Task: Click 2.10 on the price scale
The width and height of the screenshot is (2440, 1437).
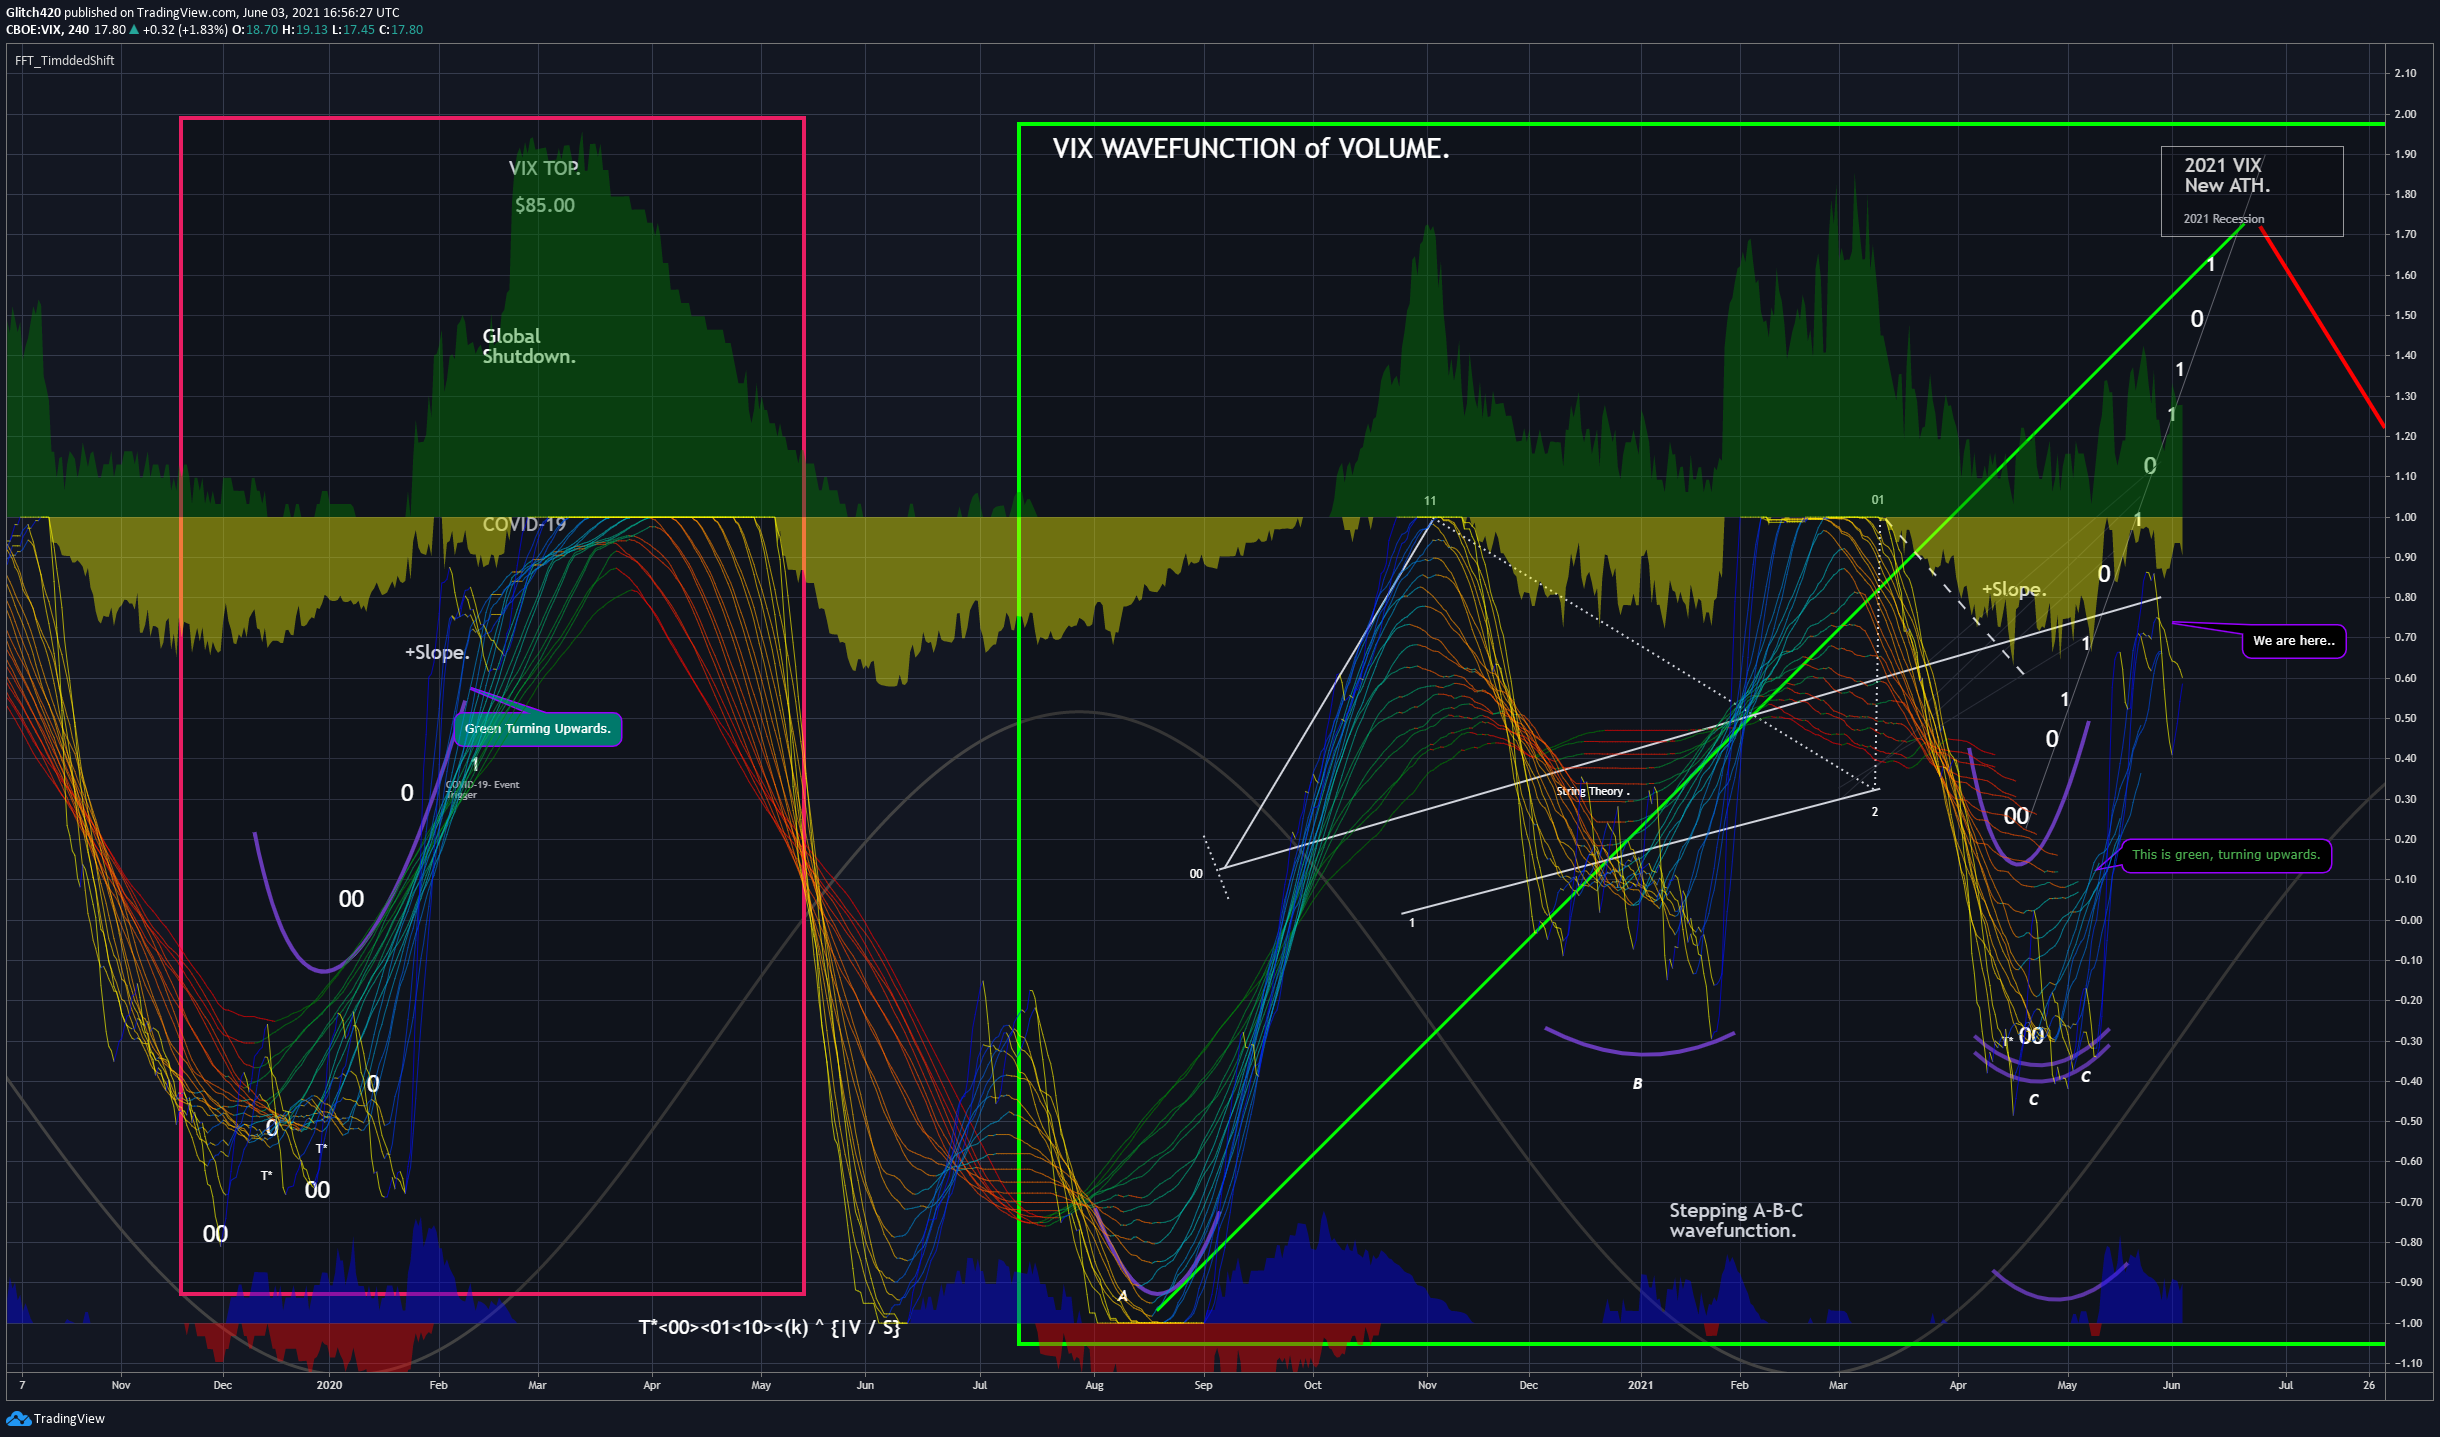Action: 2406,73
